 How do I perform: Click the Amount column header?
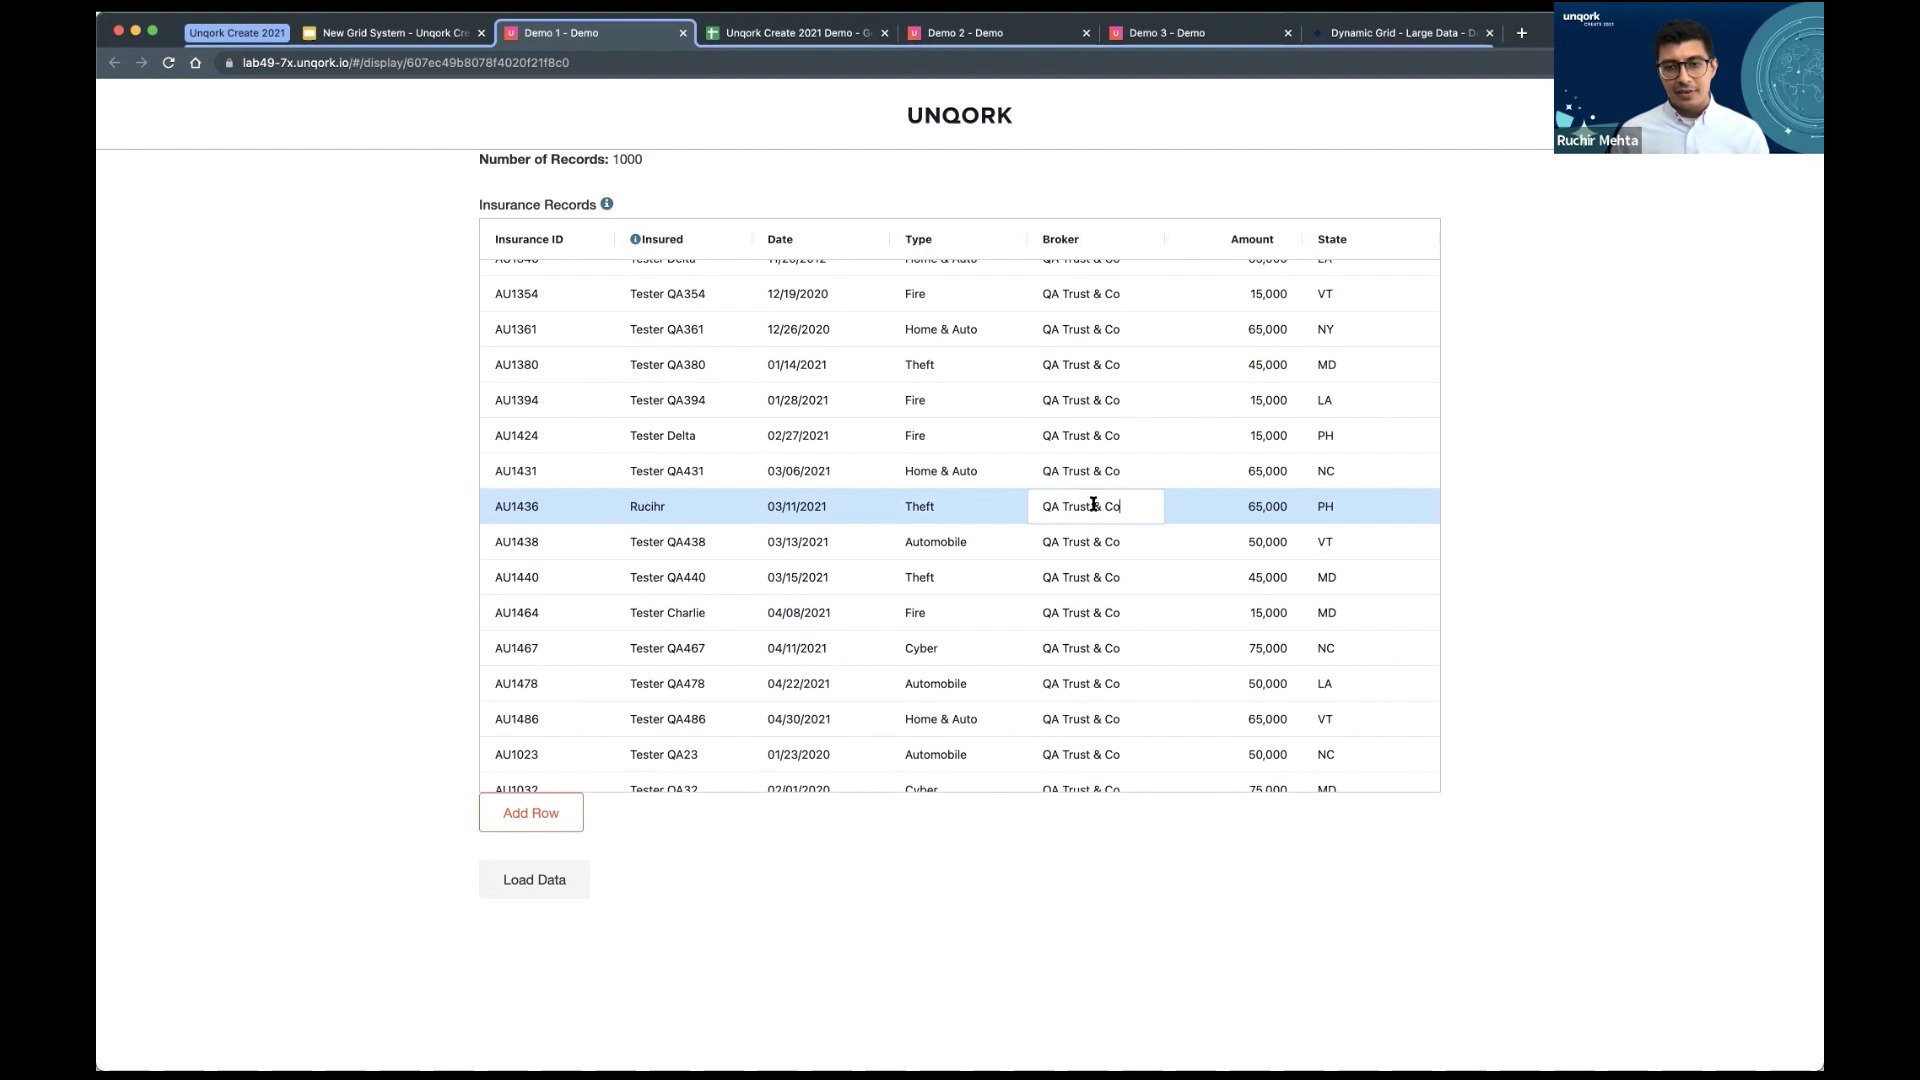(x=1251, y=239)
